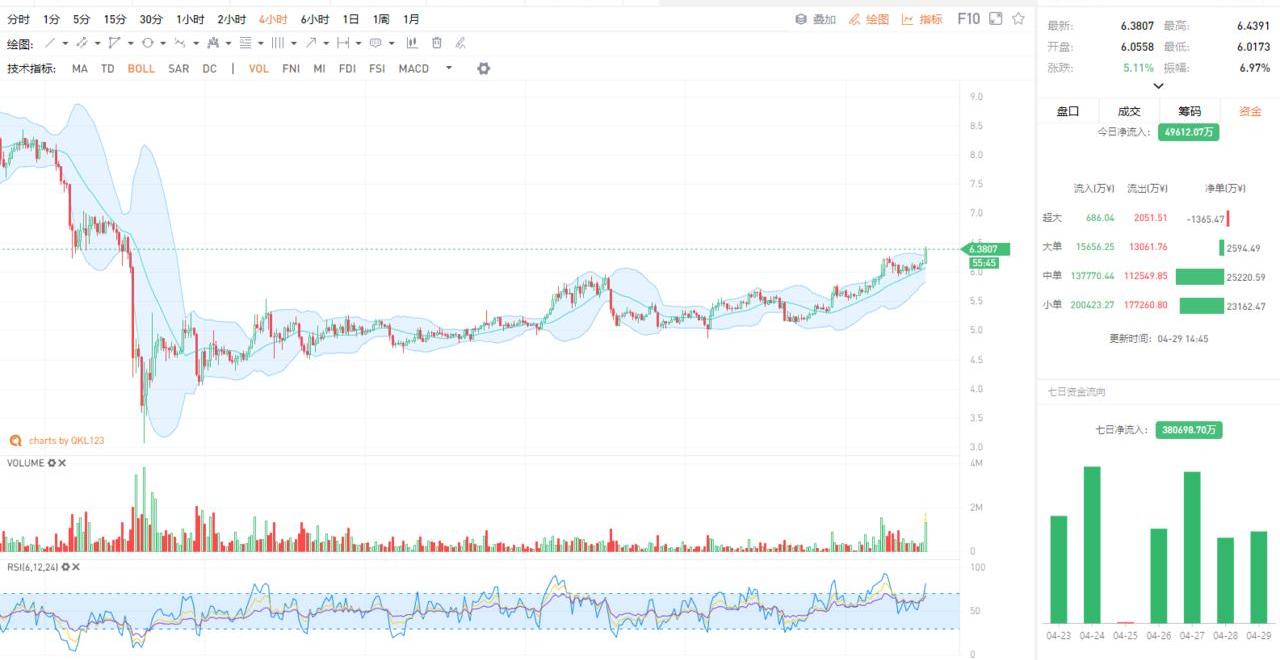The image size is (1280, 660).
Task: Enable the MACD indicator
Action: [x=413, y=68]
